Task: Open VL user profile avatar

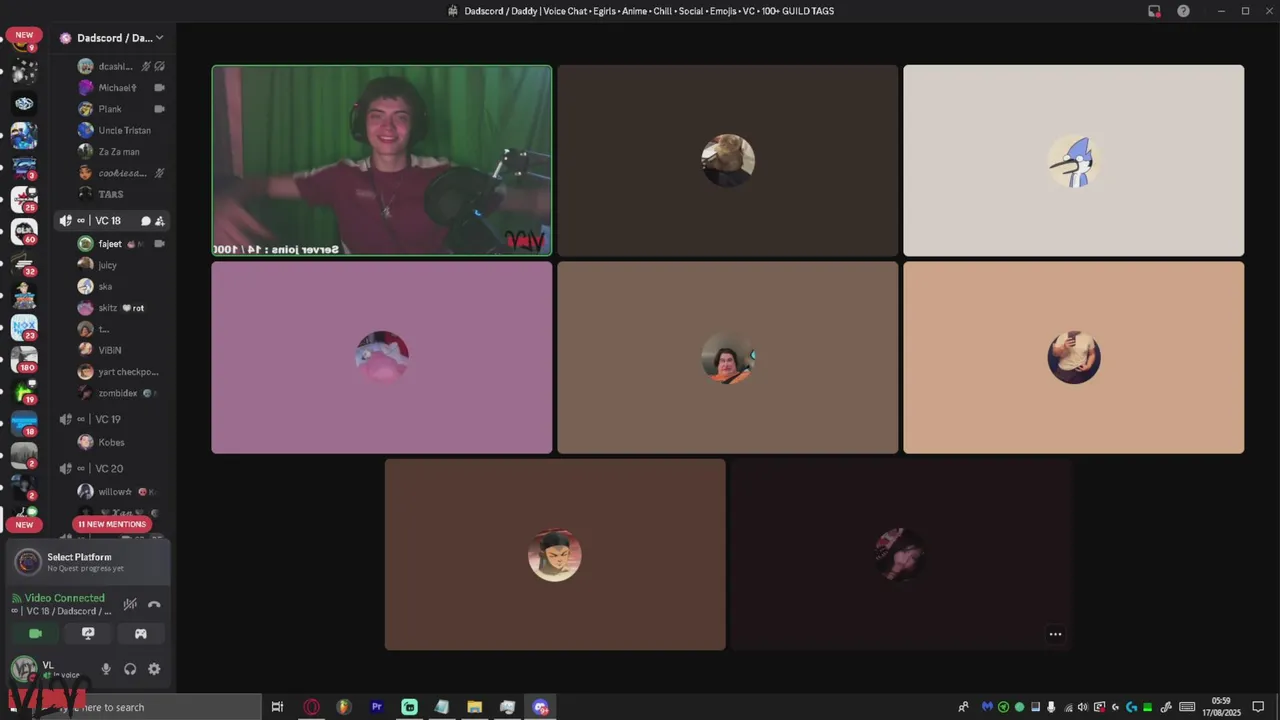Action: pos(24,668)
